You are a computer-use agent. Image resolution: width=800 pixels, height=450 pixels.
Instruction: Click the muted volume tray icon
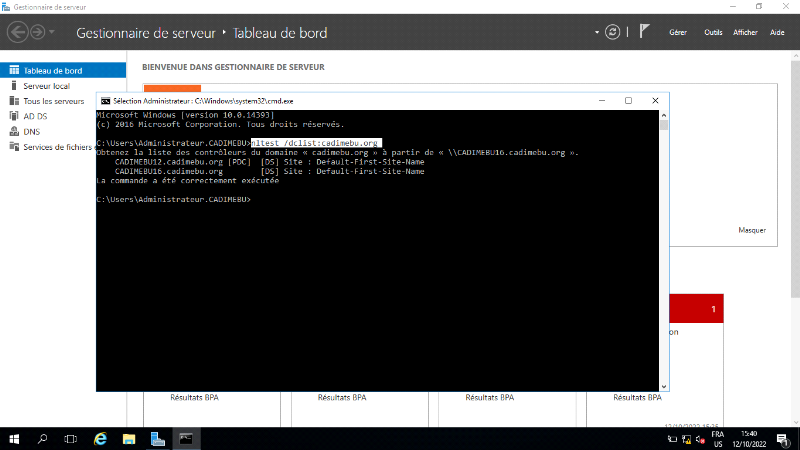tap(700, 439)
